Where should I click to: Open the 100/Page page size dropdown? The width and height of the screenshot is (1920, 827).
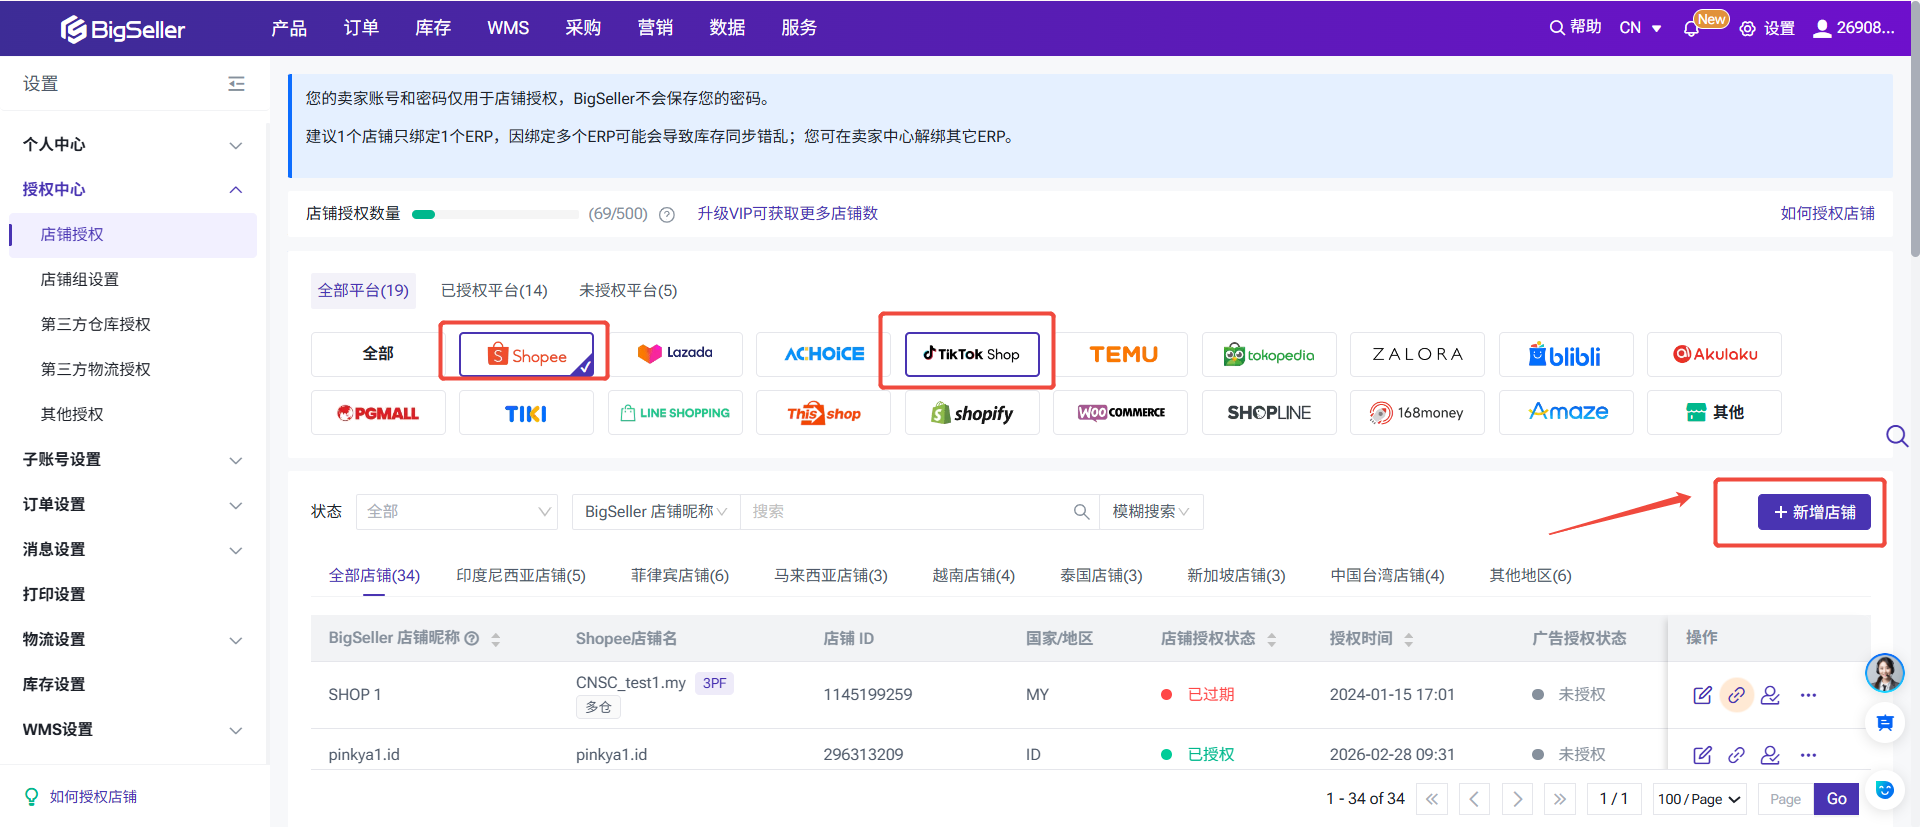(1699, 799)
